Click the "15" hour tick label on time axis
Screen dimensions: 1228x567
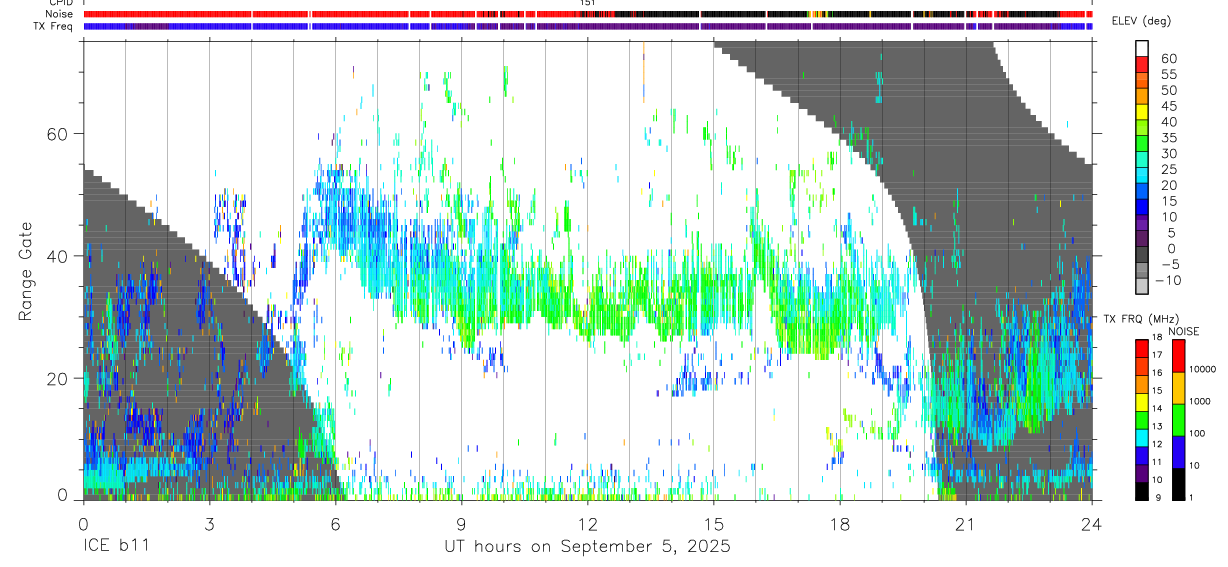click(x=714, y=523)
